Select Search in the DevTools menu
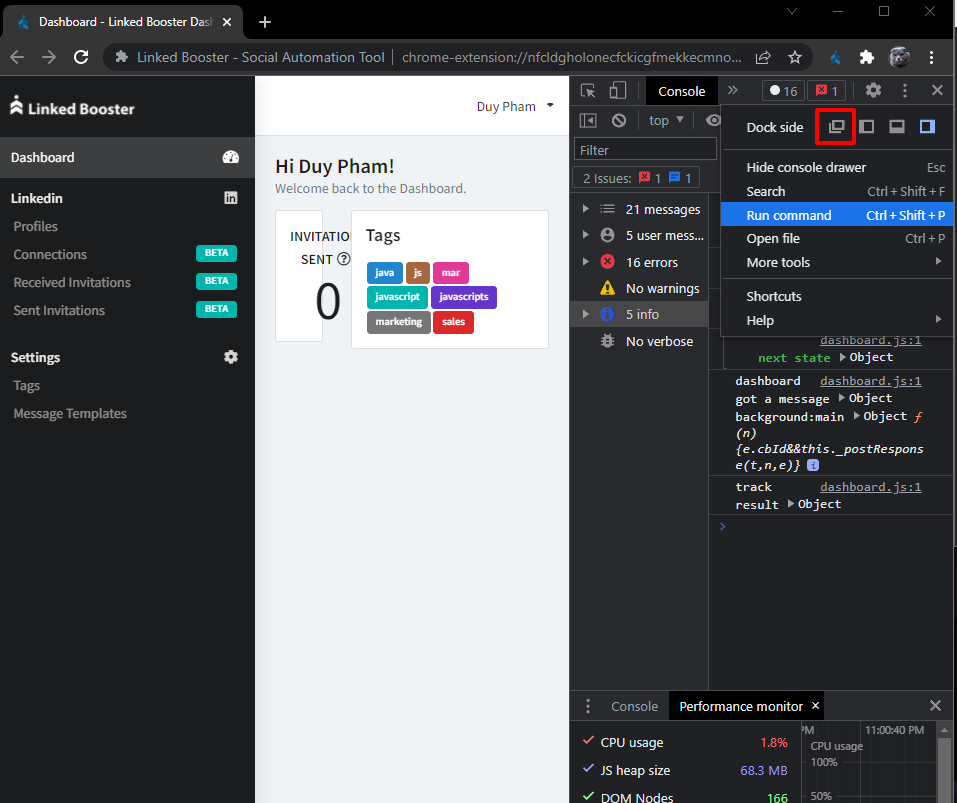Viewport: 957px width, 803px height. point(837,192)
